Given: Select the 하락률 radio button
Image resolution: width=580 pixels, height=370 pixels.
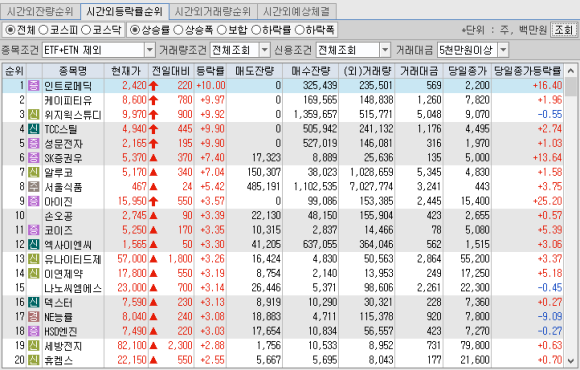Looking at the screenshot, I should coord(256,30).
